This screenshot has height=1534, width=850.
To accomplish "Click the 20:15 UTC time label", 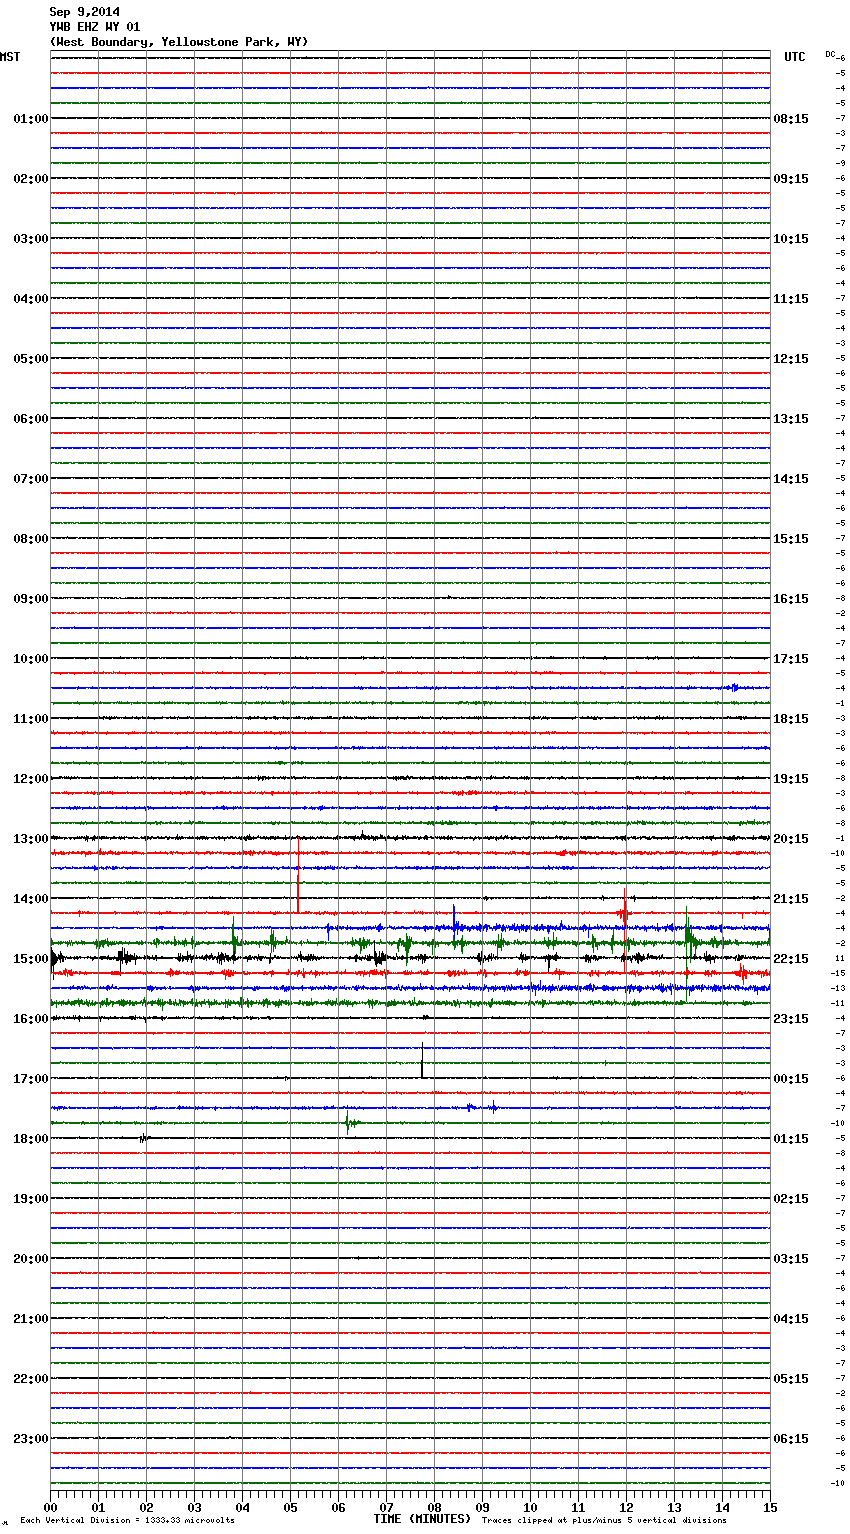I will click(791, 839).
